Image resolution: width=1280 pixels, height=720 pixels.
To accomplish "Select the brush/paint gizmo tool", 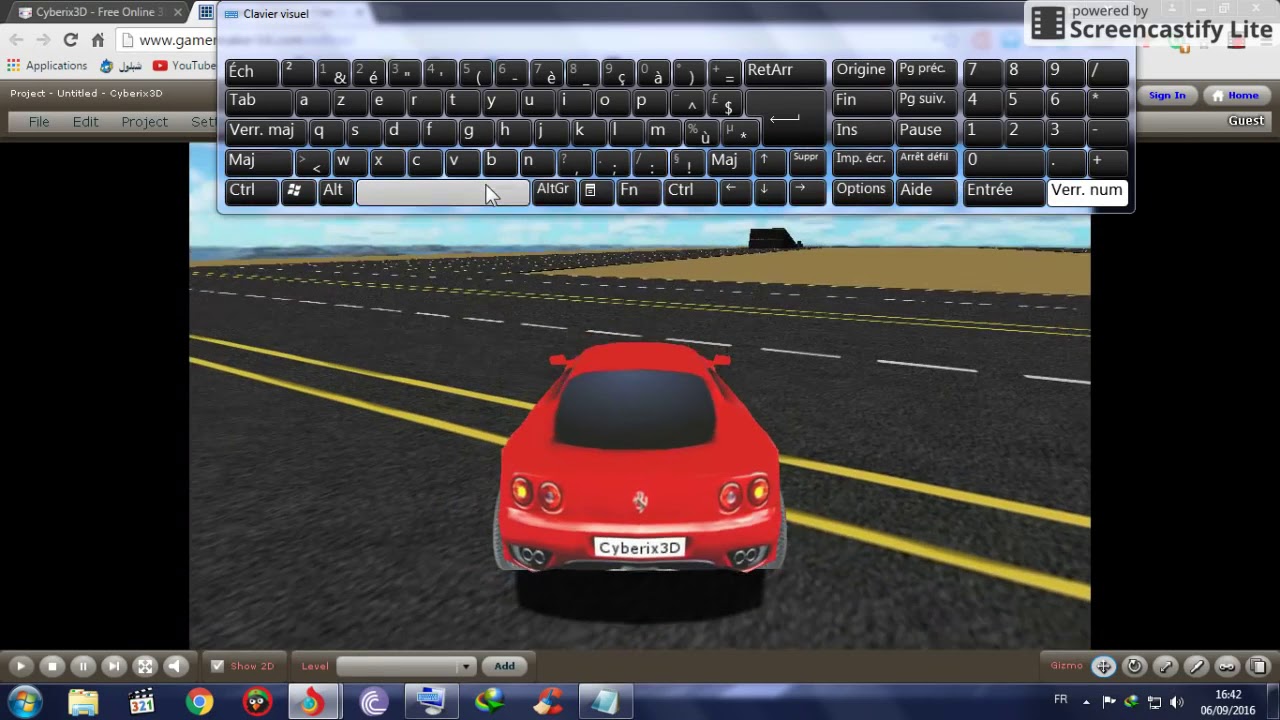I will (1196, 666).
